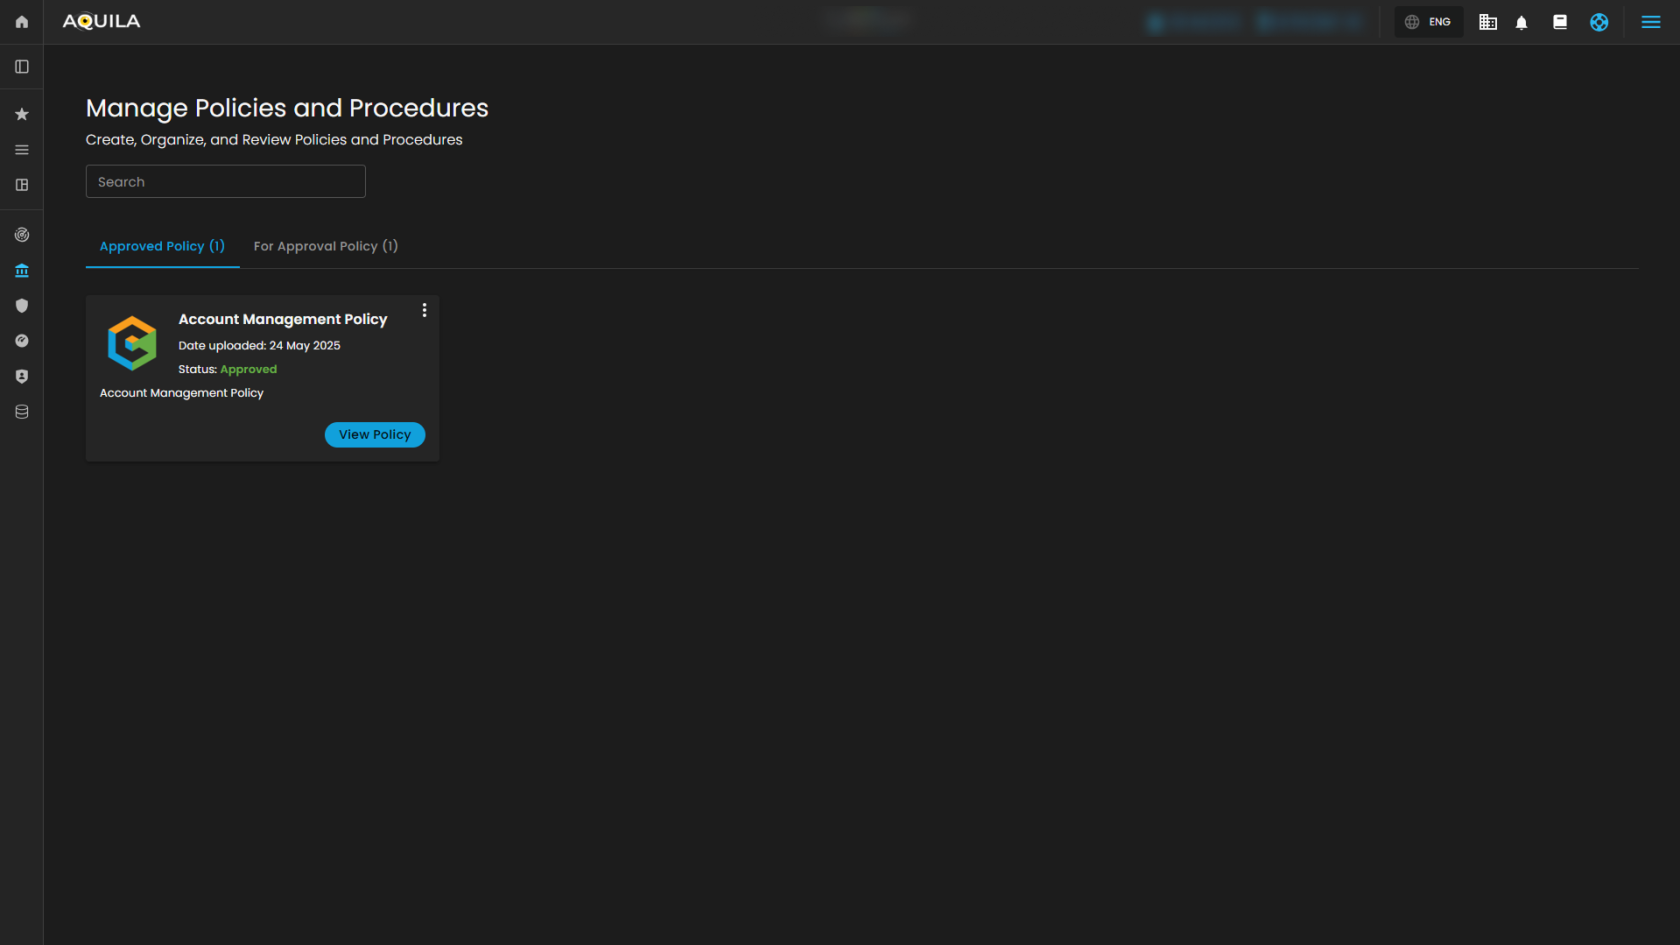Open the organization building icon in header

(x=1488, y=22)
